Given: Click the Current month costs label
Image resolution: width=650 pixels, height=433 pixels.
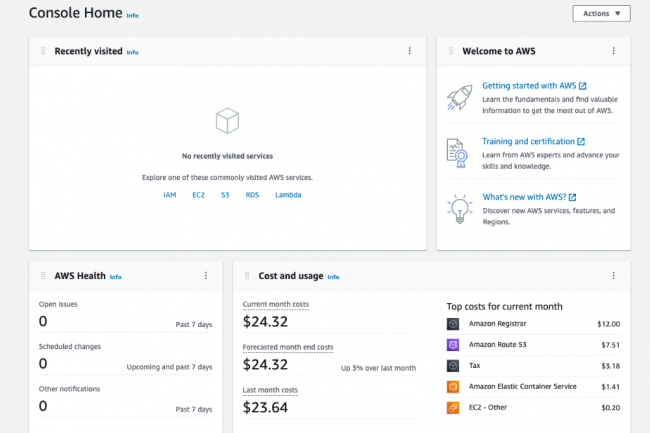Looking at the screenshot, I should click(276, 304).
